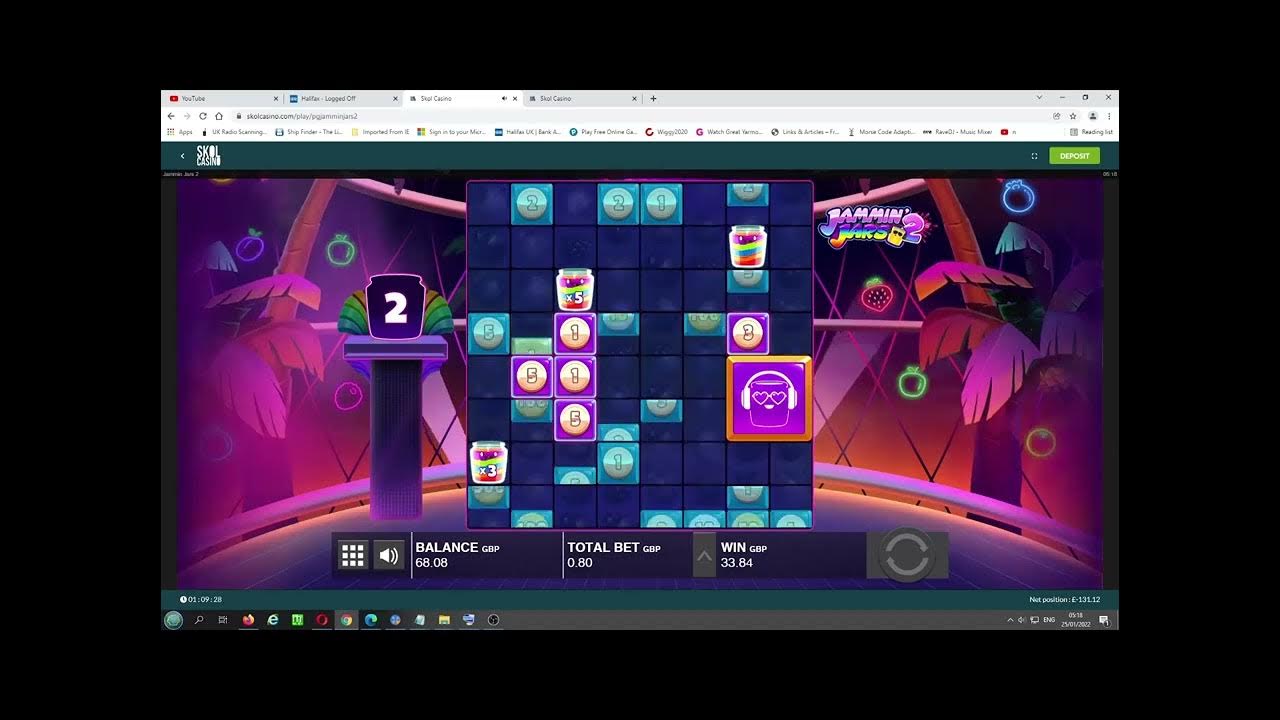This screenshot has height=720, width=1280.
Task: Open the Windows Start button
Action: tap(174, 620)
